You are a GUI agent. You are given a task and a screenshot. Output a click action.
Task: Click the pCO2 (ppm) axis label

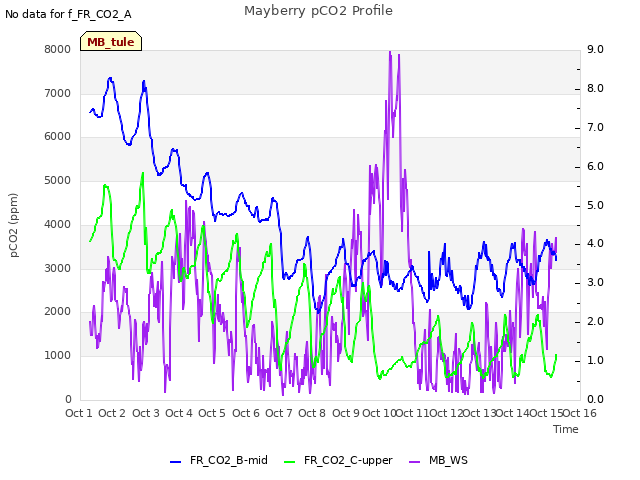[13, 225]
